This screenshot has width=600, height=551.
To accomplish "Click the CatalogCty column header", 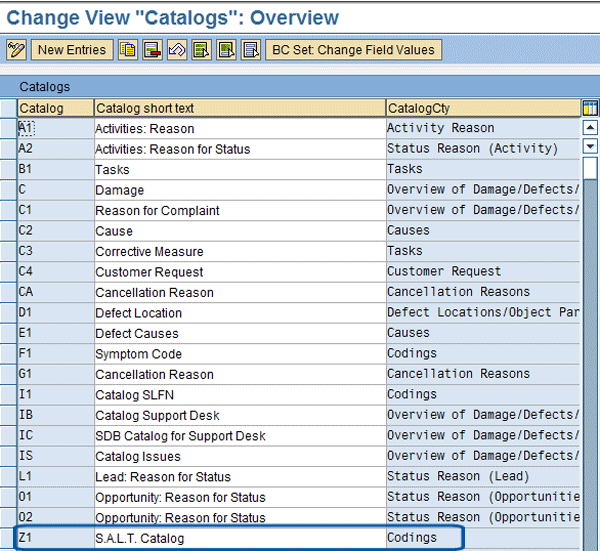I will point(482,108).
